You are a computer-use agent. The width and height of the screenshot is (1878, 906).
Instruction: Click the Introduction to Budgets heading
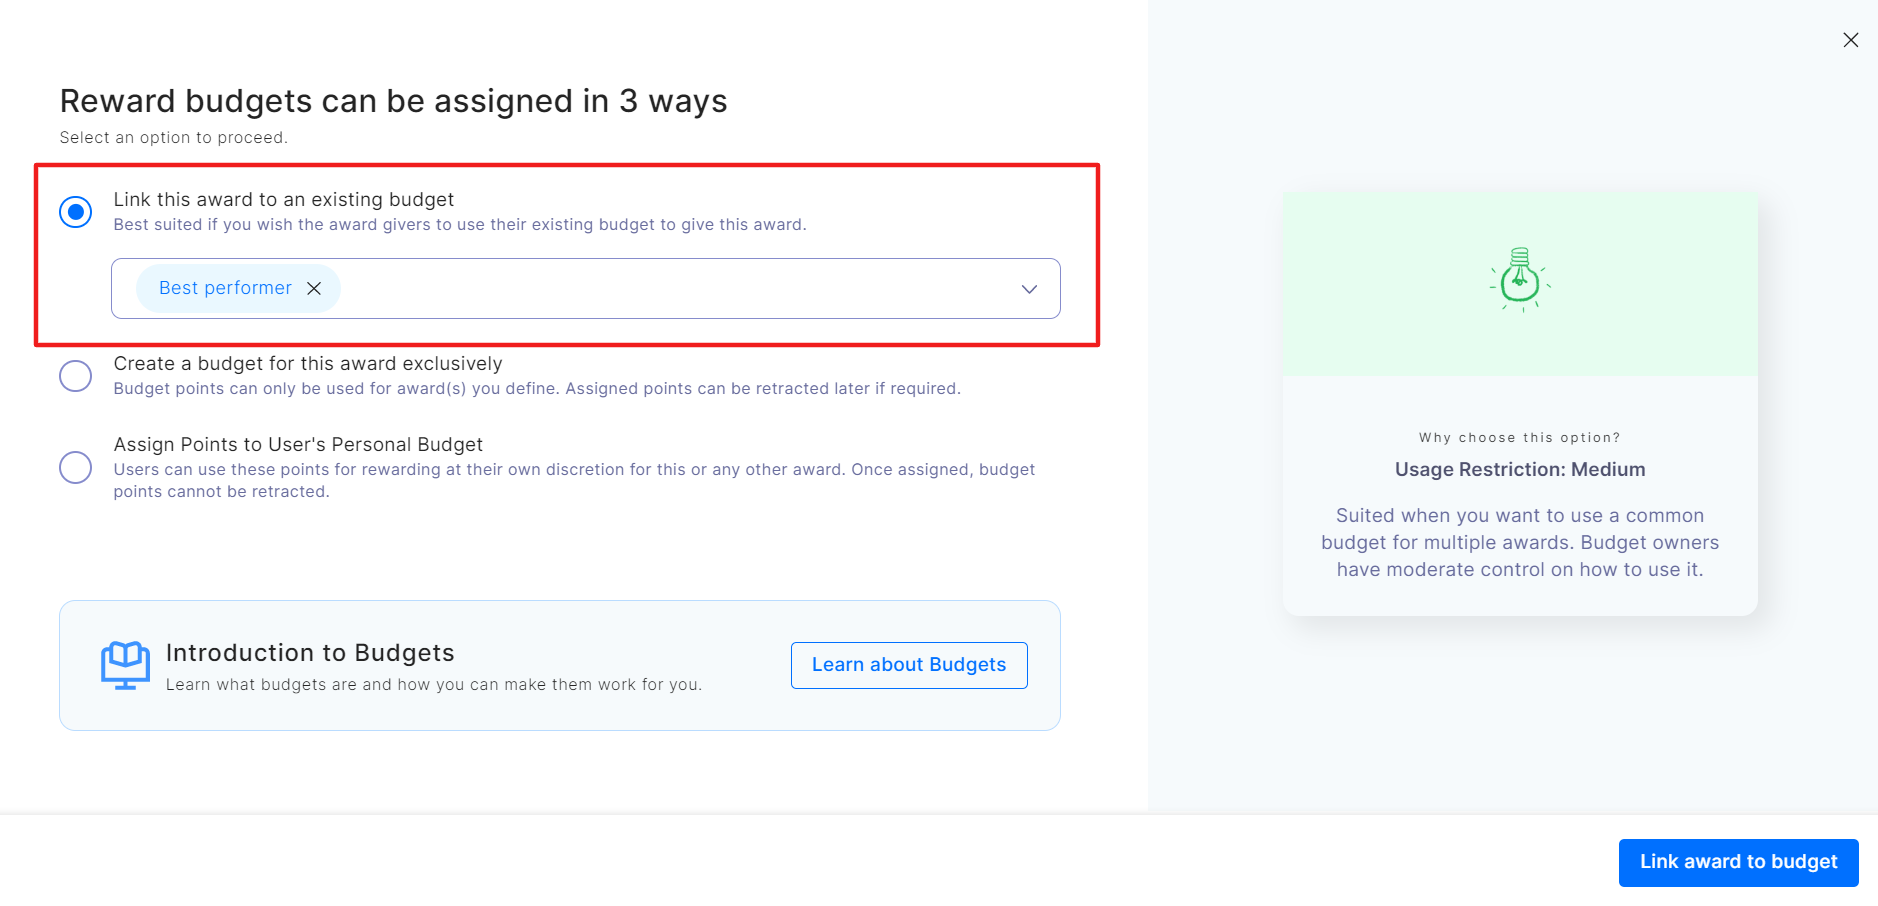coord(310,653)
